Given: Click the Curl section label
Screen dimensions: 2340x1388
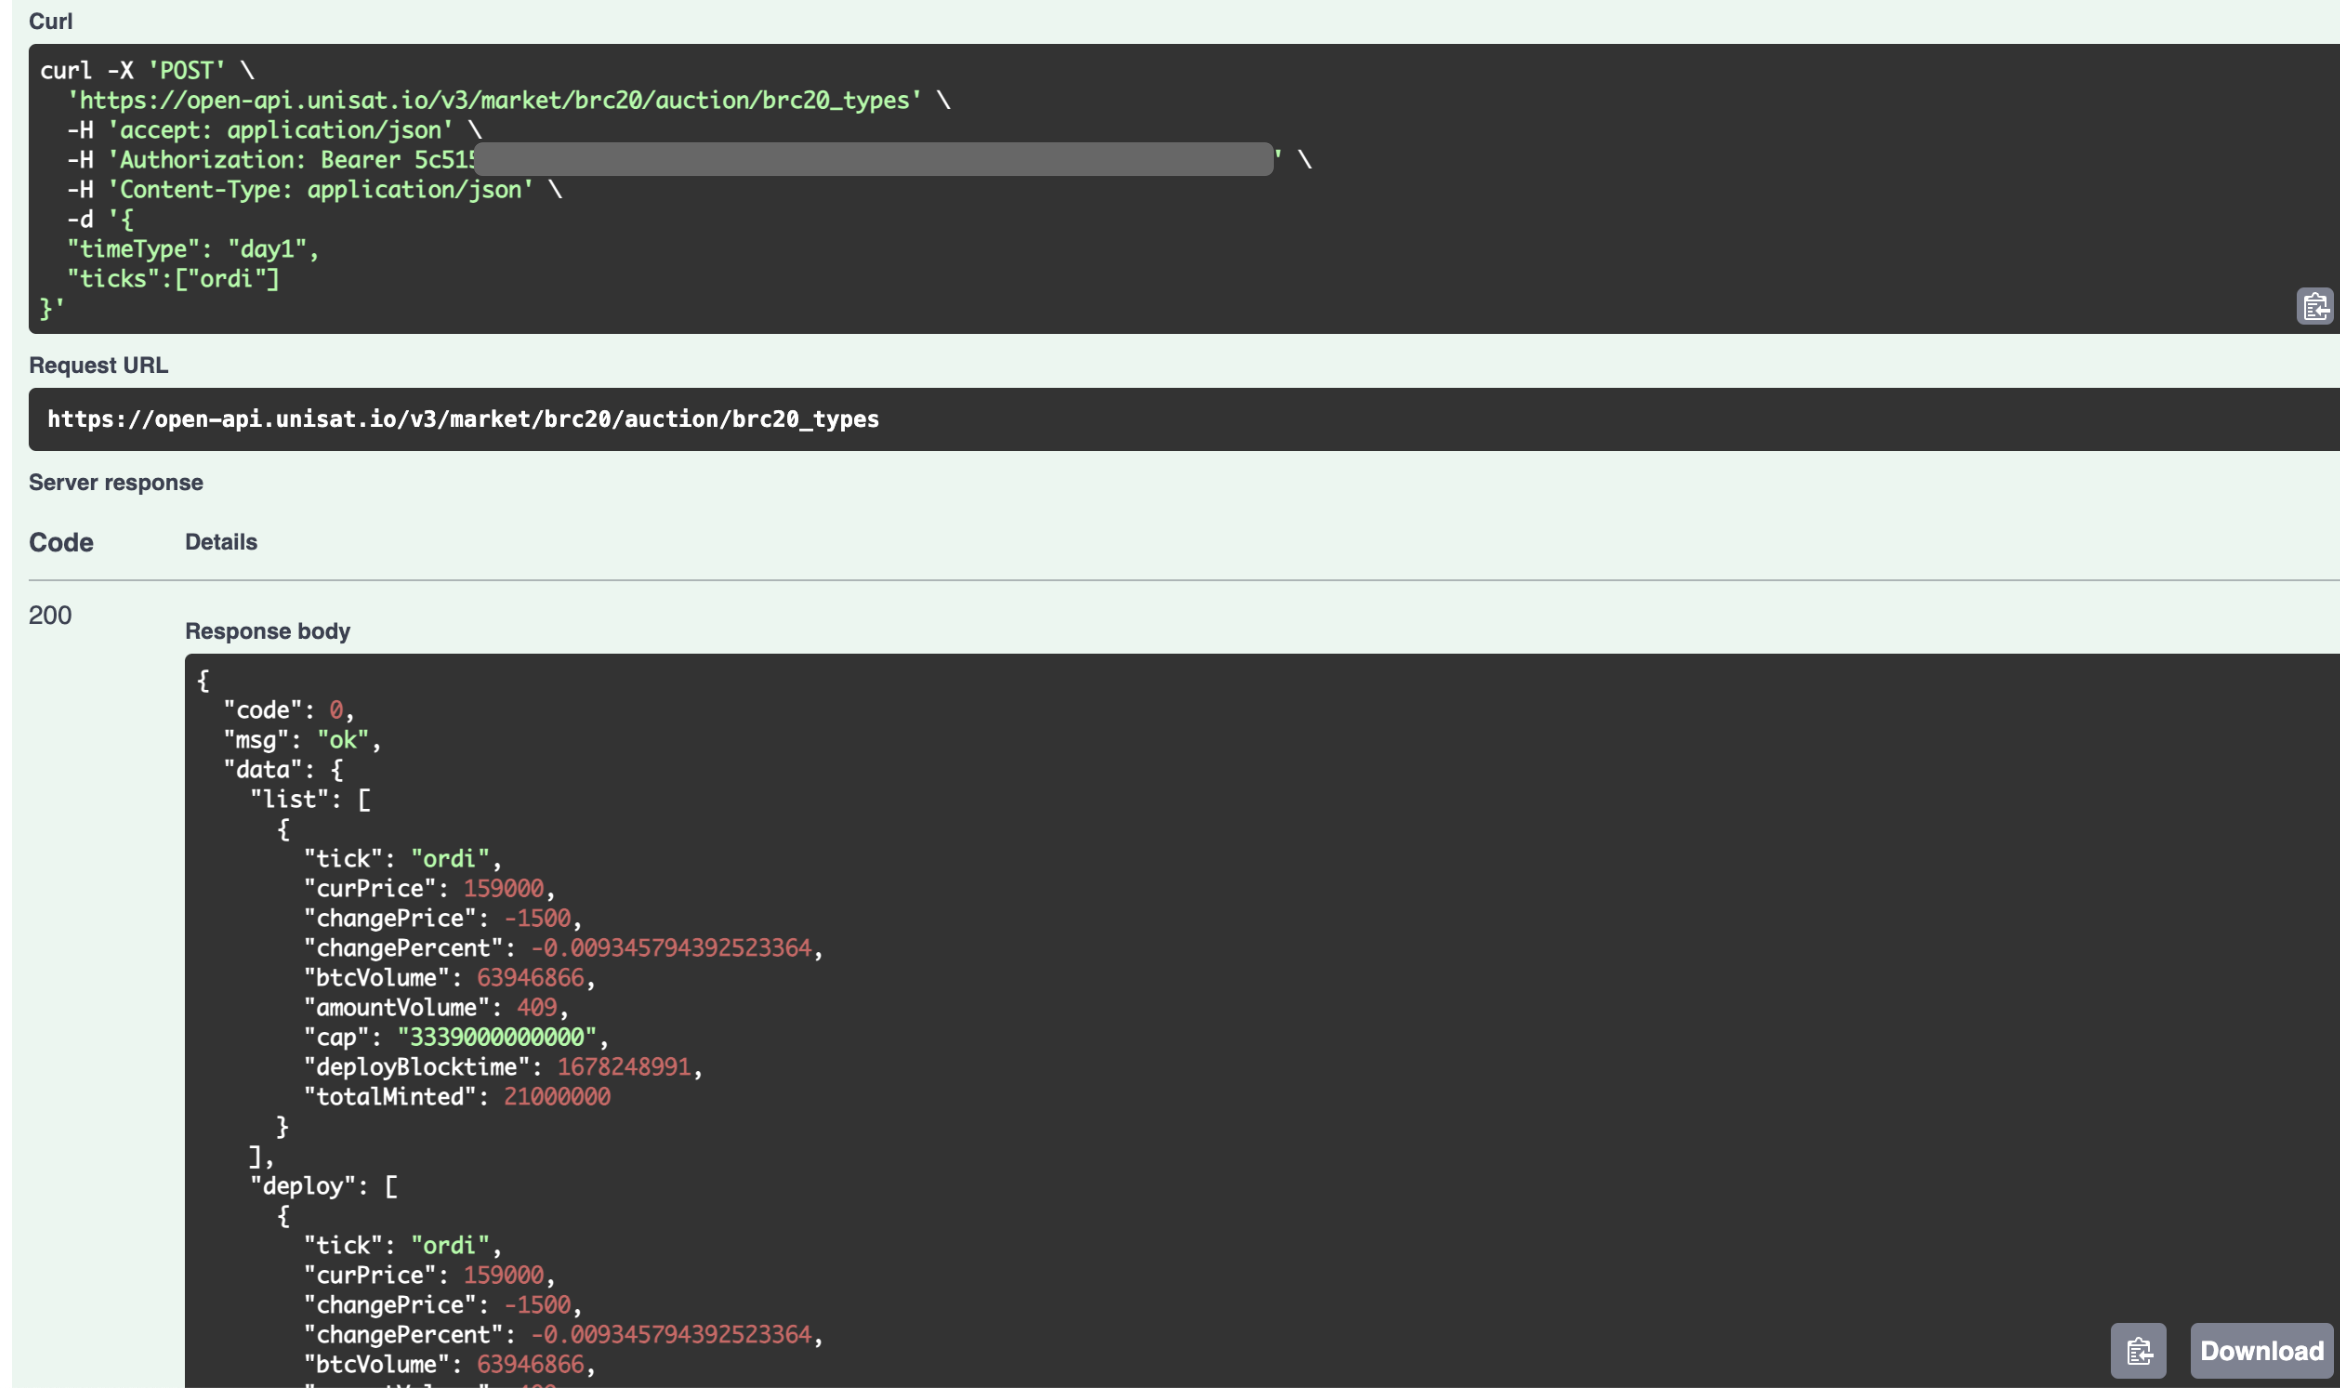Looking at the screenshot, I should pos(50,21).
